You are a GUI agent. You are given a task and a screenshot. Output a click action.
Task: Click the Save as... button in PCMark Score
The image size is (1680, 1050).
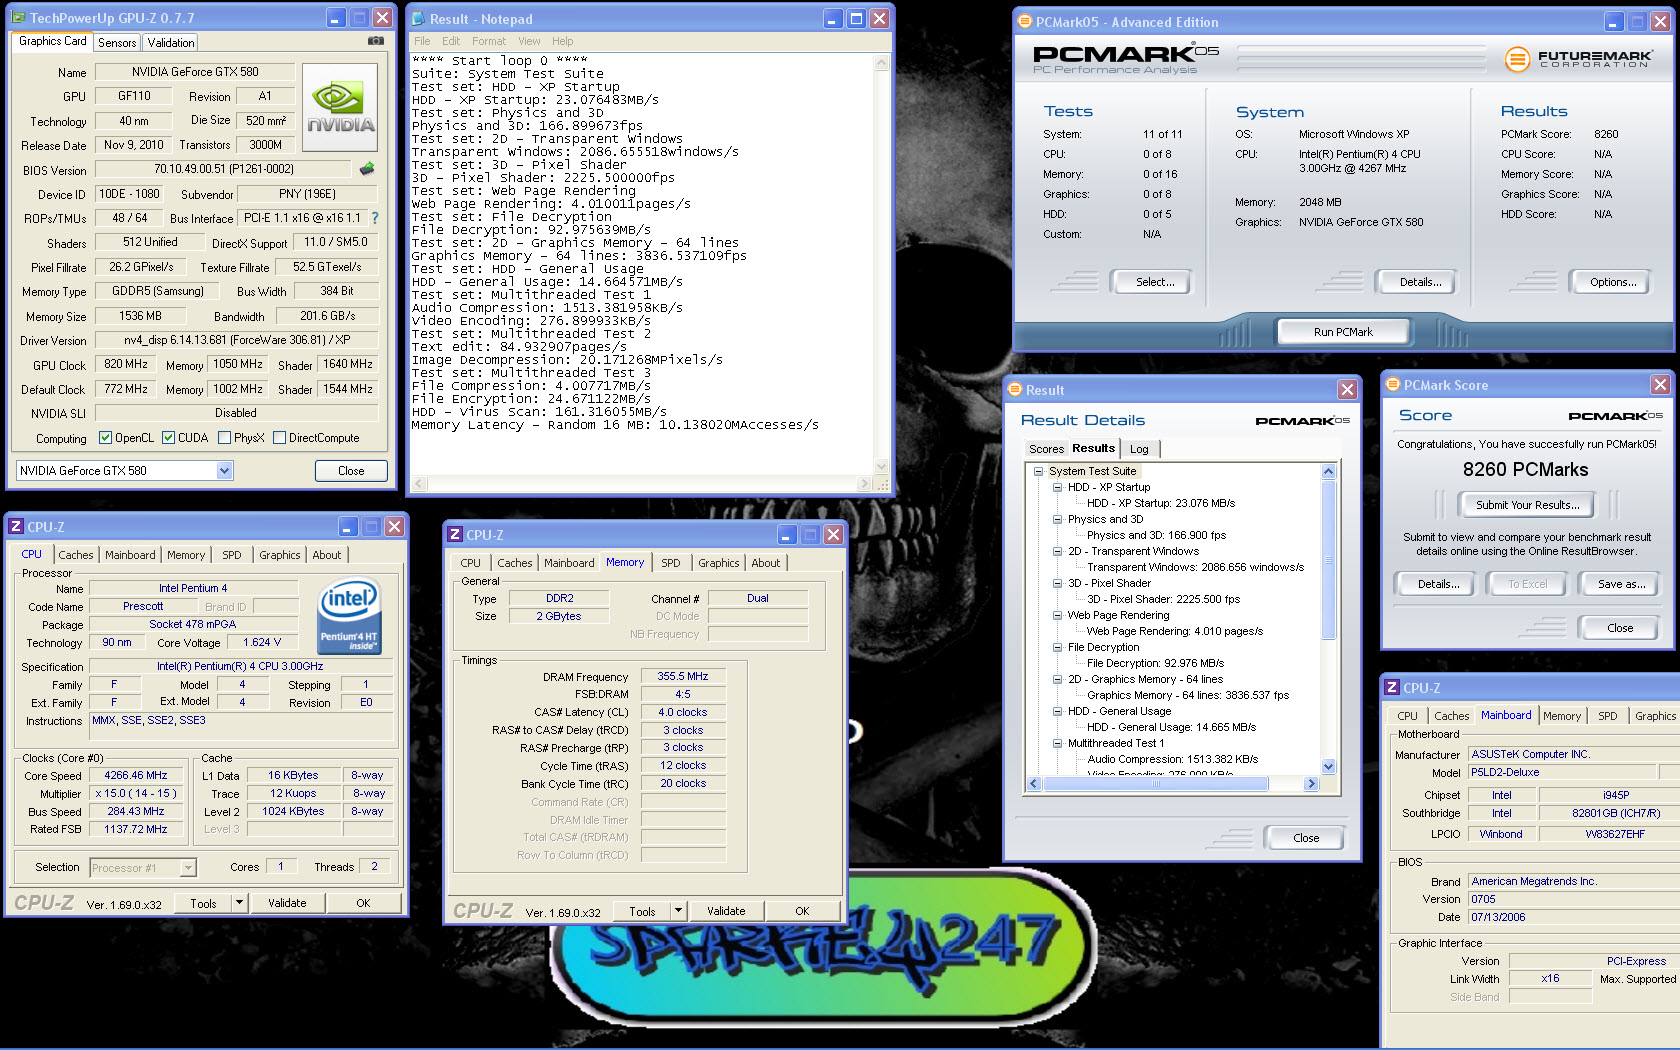pyautogui.click(x=1621, y=584)
